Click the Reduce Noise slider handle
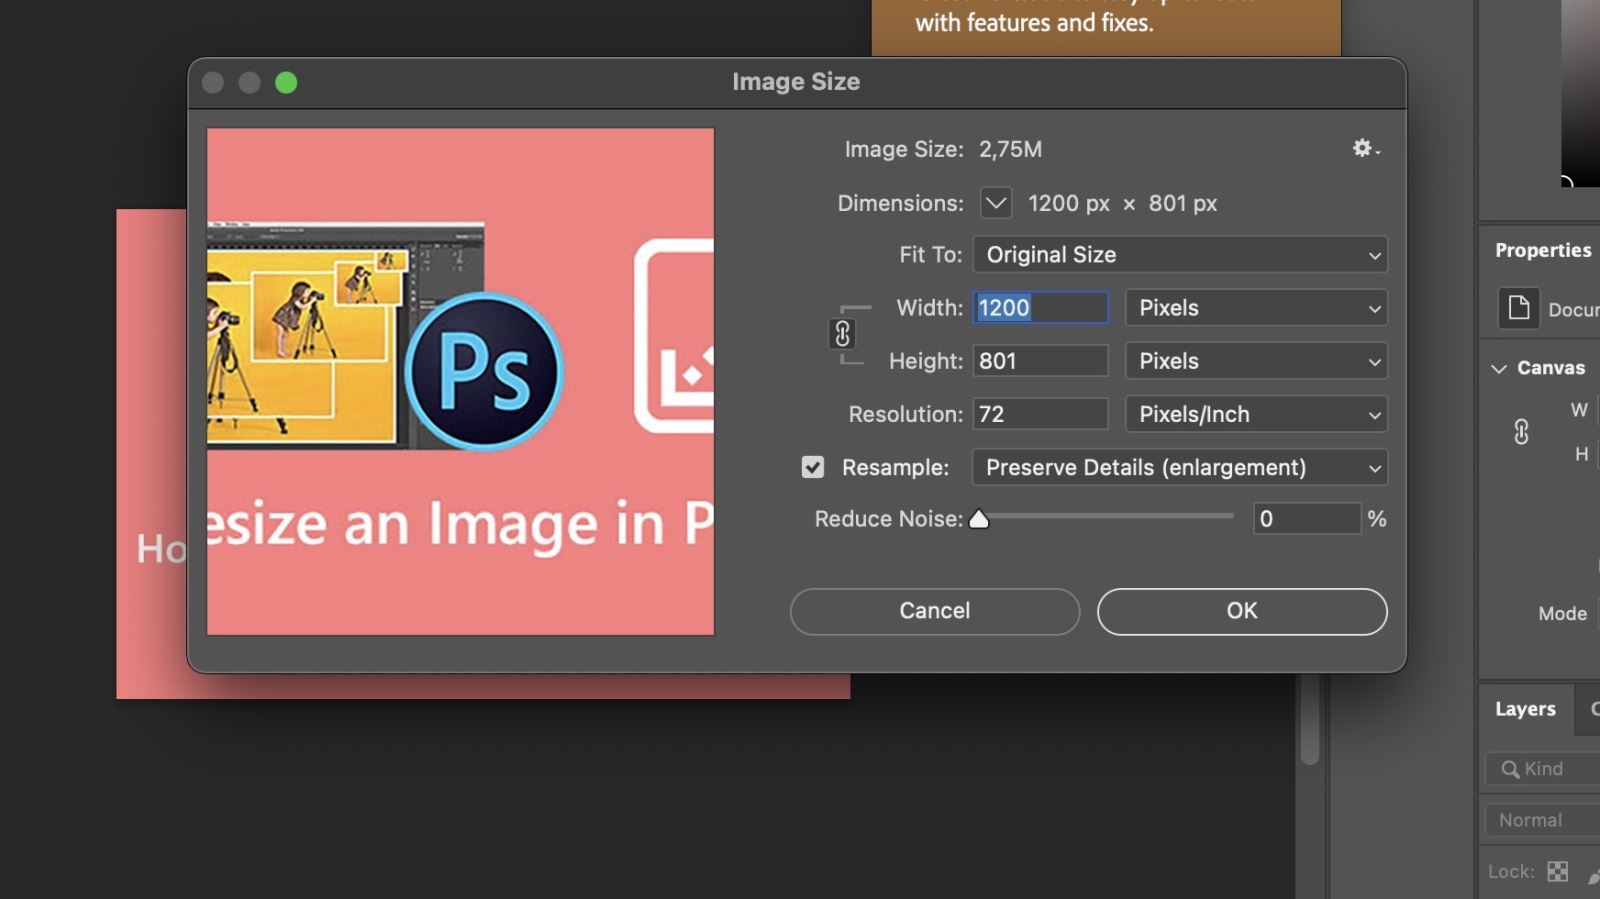The width and height of the screenshot is (1600, 899). pyautogui.click(x=979, y=518)
